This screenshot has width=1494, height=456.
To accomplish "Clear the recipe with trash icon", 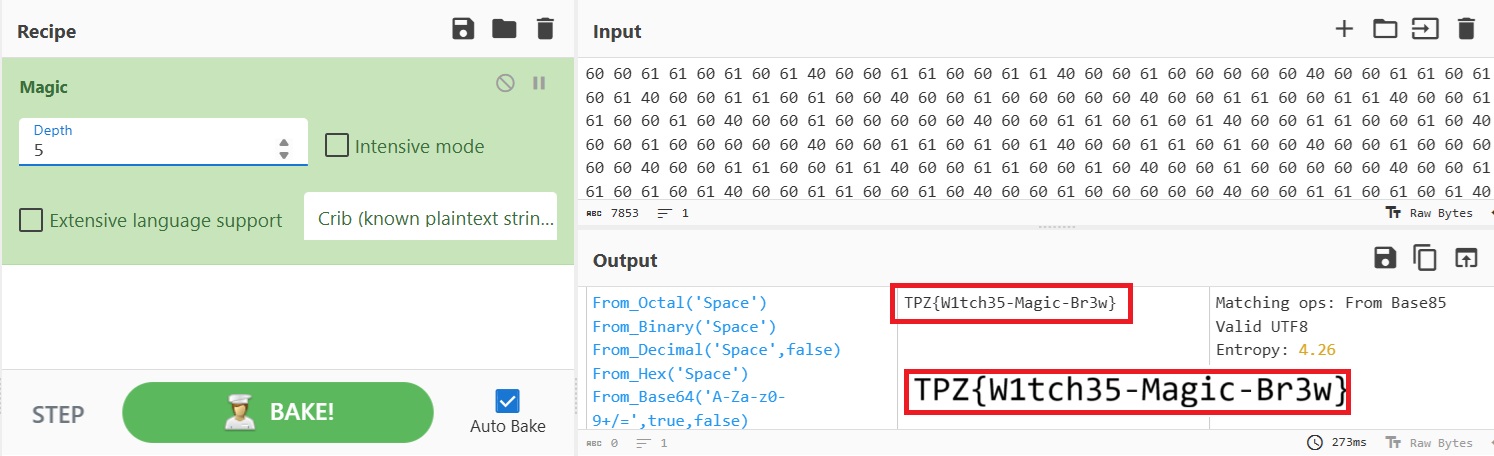I will pyautogui.click(x=545, y=29).
